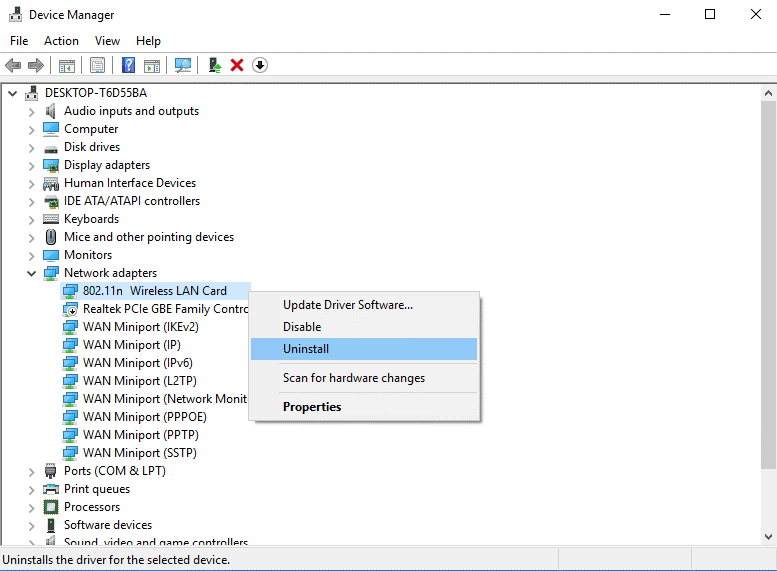Viewport: 777px width, 571px height.
Task: Click the blue Help toolbar icon
Action: pyautogui.click(x=128, y=65)
